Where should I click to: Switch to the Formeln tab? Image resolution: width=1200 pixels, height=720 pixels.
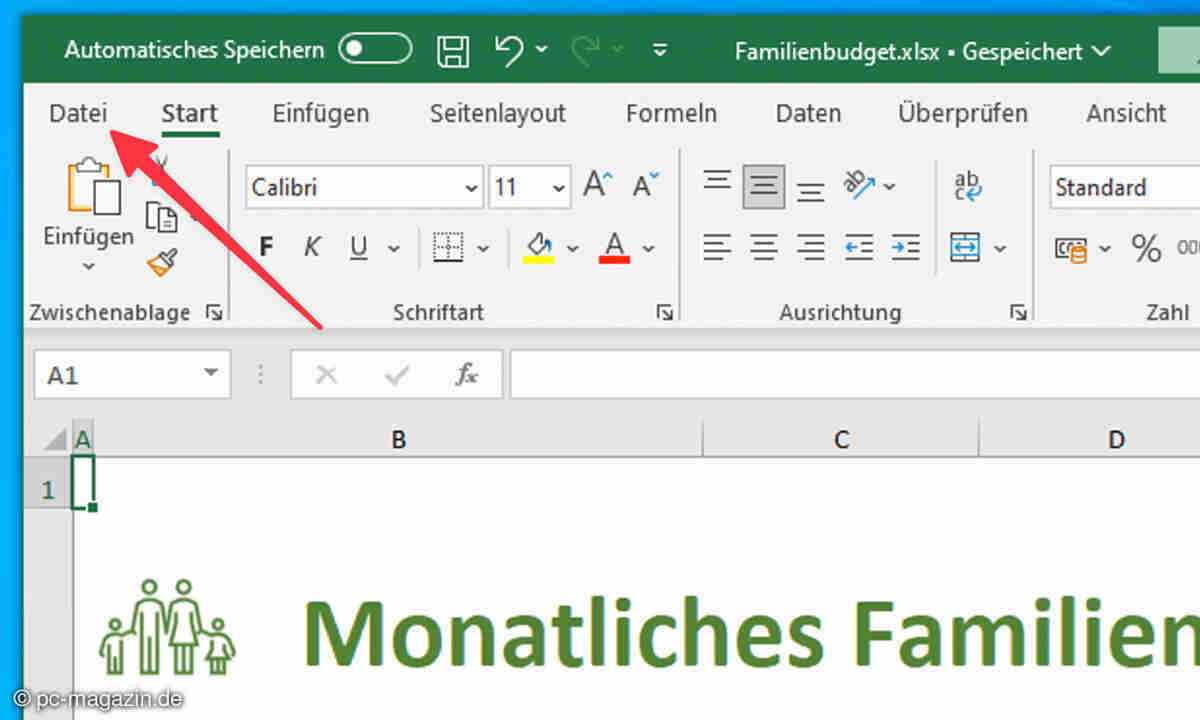click(671, 113)
